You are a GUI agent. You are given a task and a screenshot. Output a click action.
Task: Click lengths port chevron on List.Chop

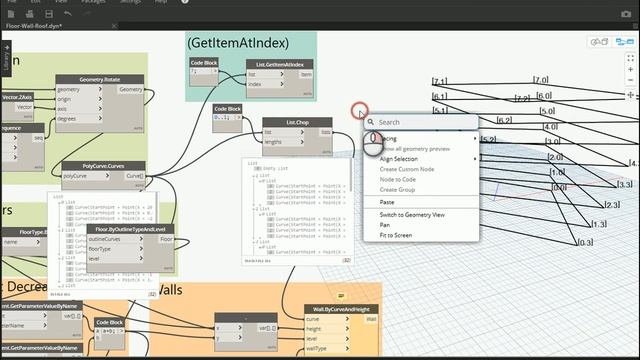[x=302, y=142]
